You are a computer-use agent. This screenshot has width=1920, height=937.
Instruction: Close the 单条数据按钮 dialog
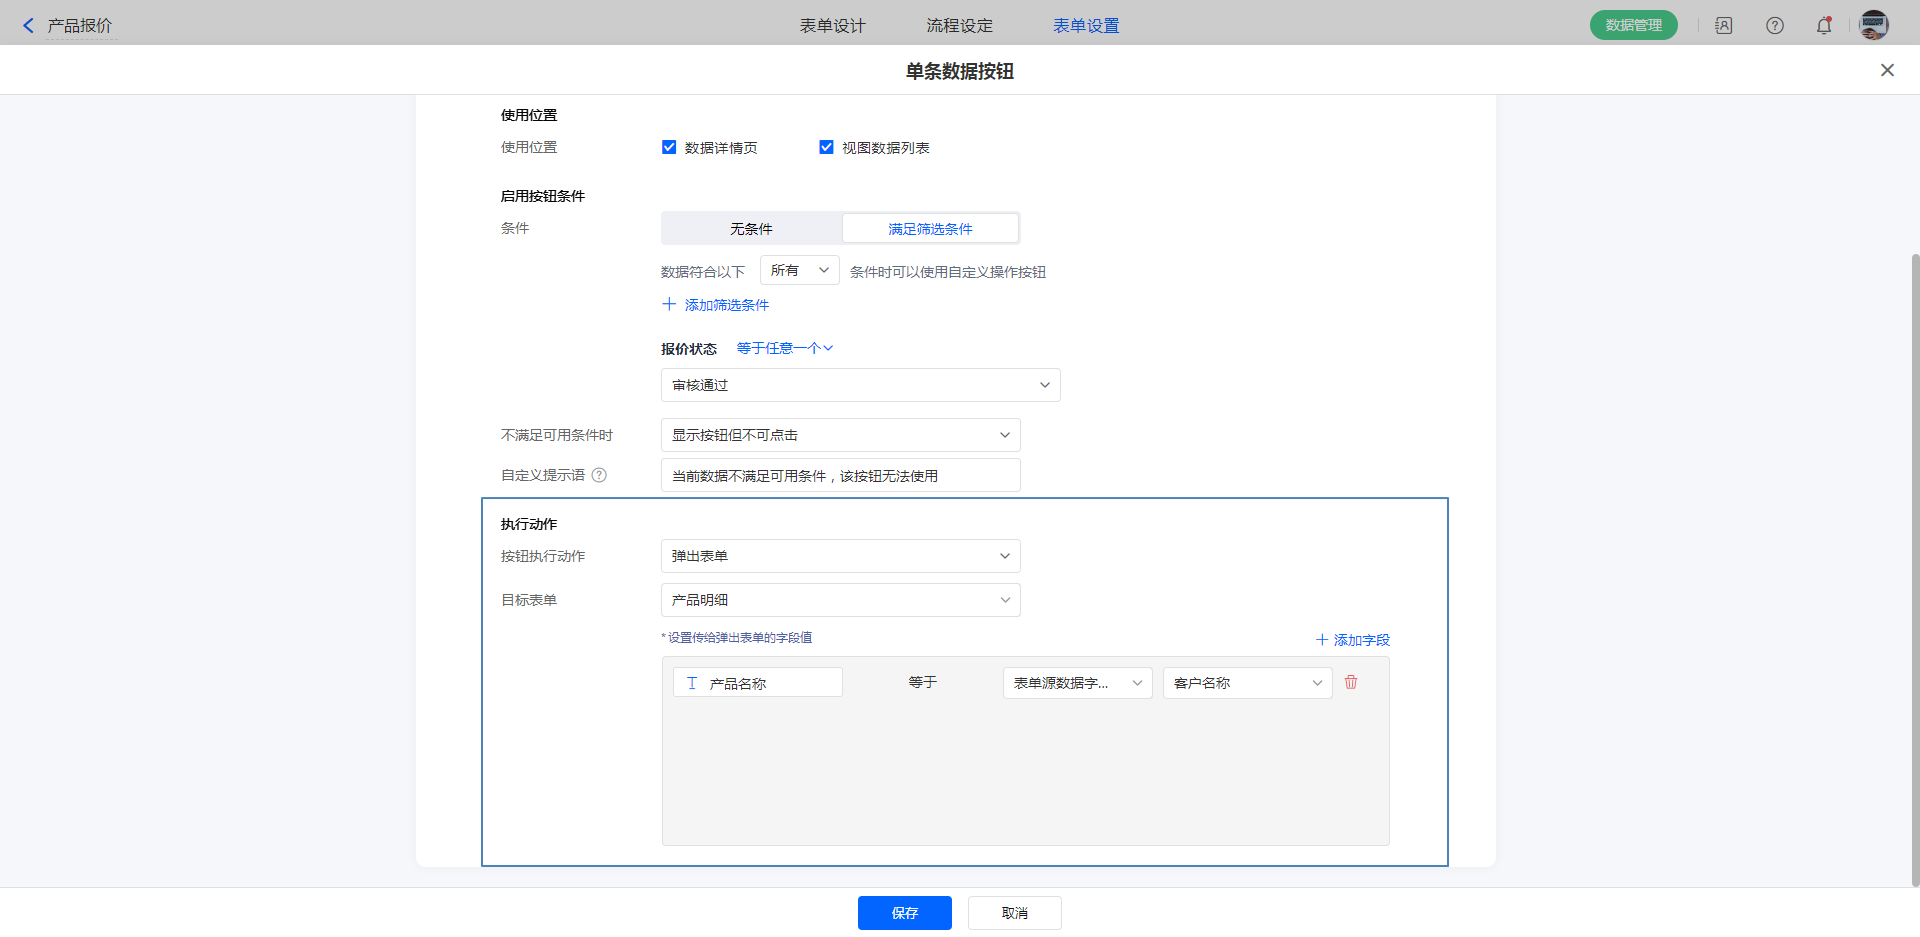point(1887,70)
